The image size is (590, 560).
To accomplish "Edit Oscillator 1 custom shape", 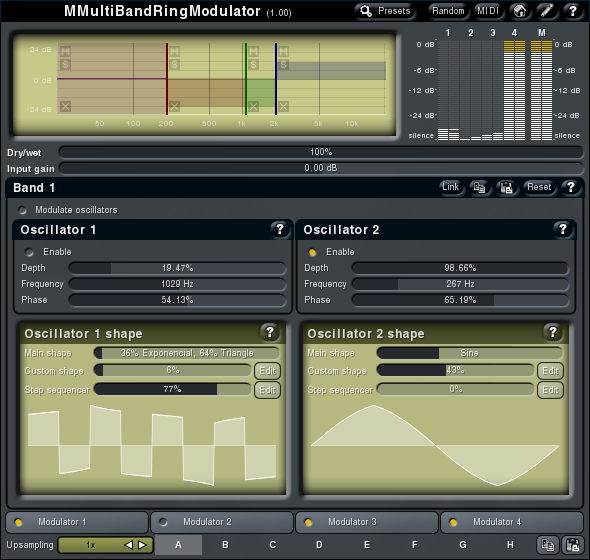I will [x=267, y=371].
